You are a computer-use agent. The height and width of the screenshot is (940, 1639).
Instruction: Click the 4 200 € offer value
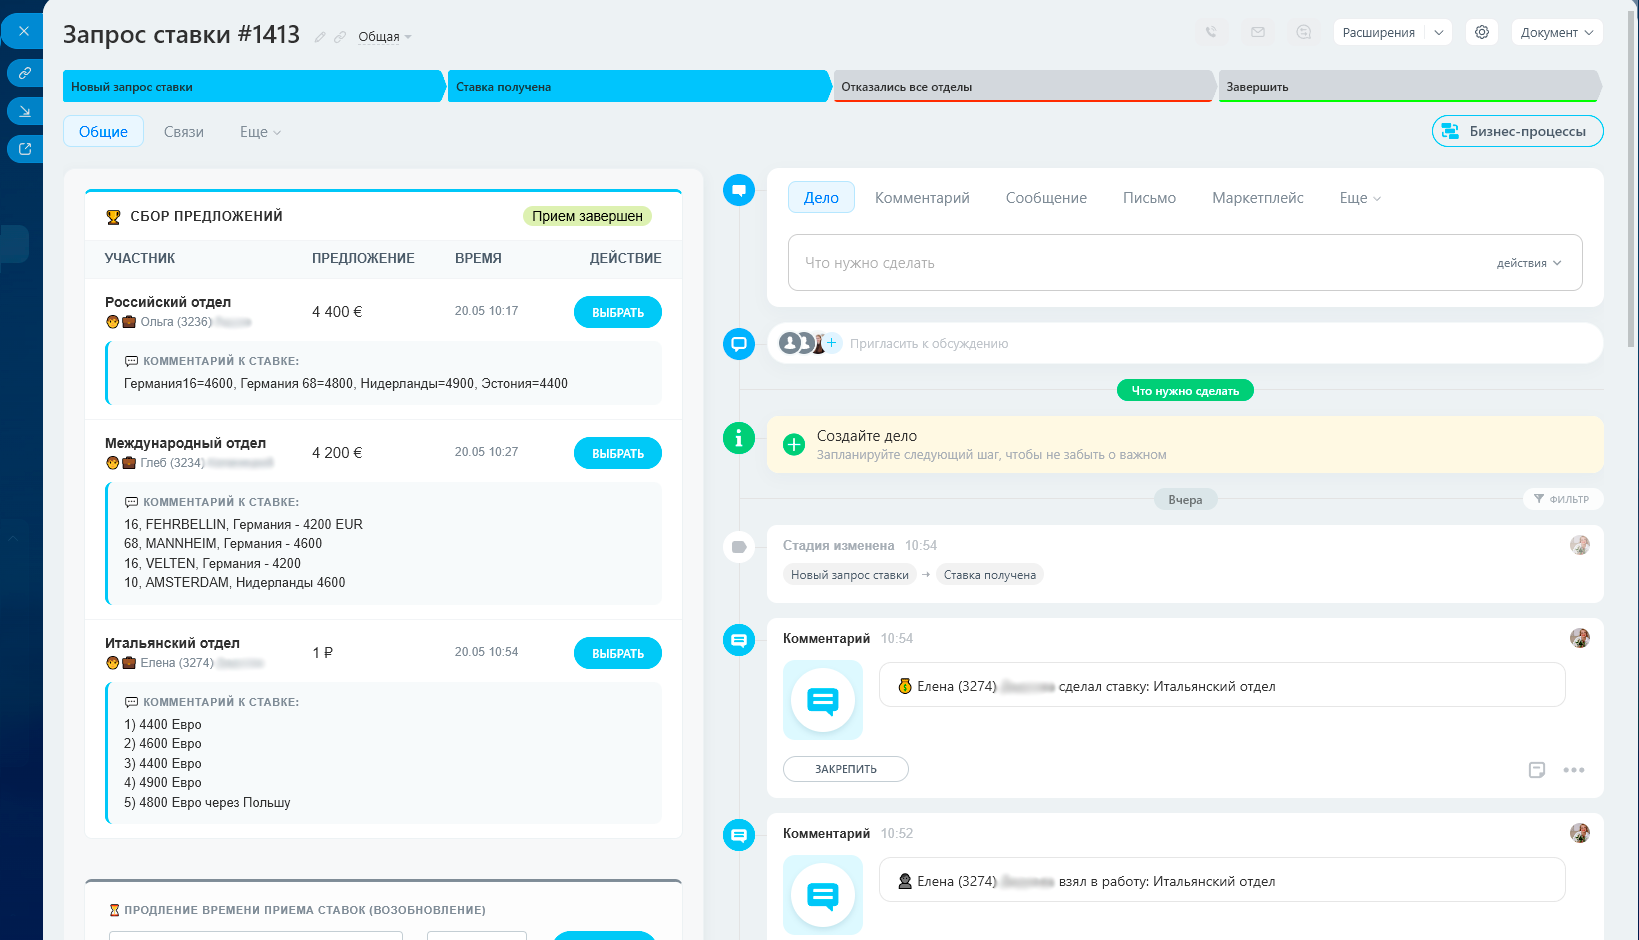[x=337, y=453]
